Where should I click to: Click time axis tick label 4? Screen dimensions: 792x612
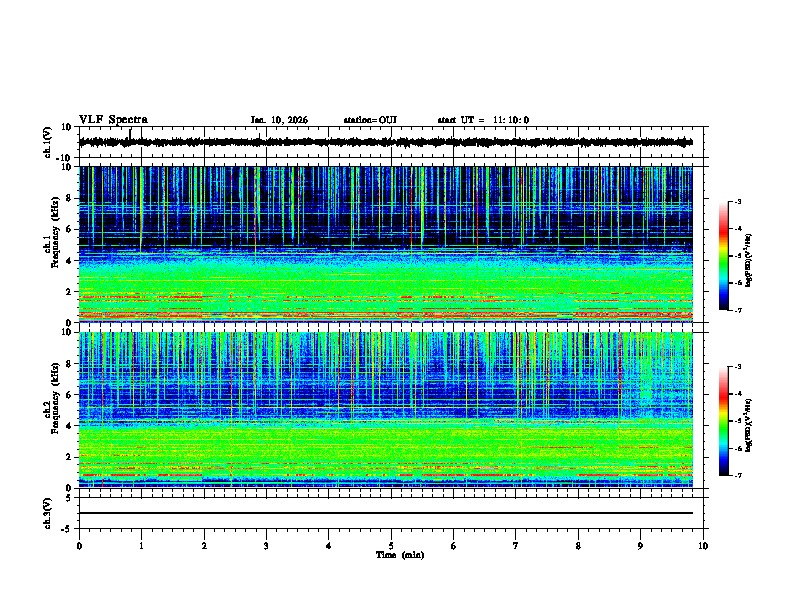(329, 546)
